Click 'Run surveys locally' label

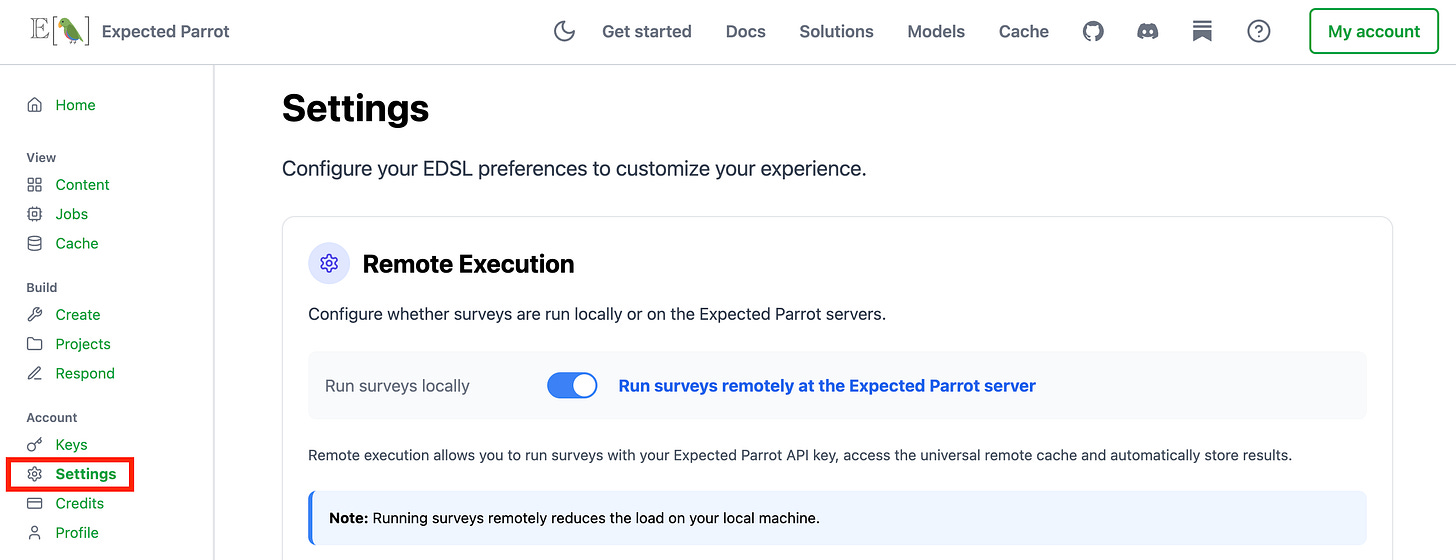coord(397,386)
